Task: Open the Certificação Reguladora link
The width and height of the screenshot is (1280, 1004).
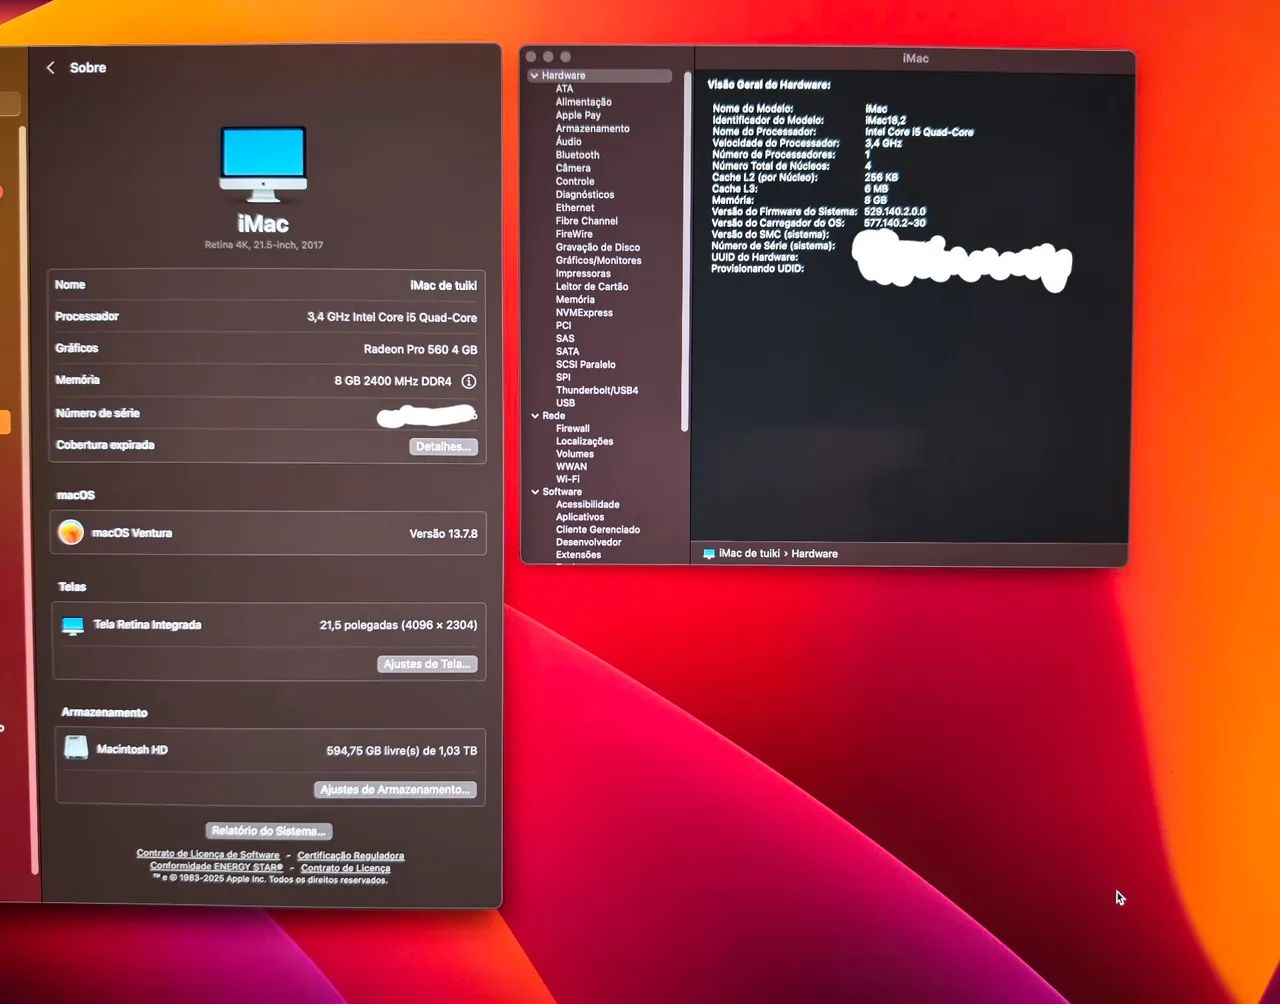Action: click(x=351, y=855)
